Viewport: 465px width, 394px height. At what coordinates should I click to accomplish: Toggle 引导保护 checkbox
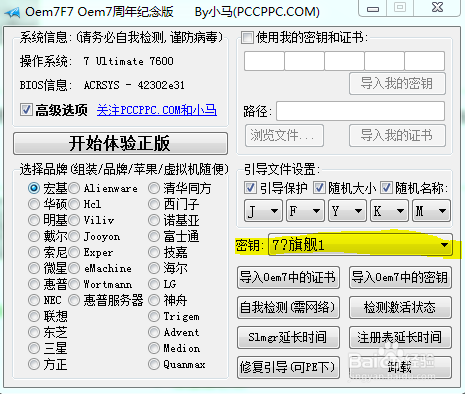(x=250, y=188)
